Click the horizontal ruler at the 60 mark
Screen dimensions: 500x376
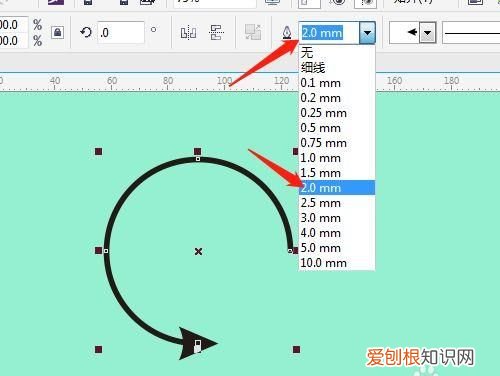(112, 81)
